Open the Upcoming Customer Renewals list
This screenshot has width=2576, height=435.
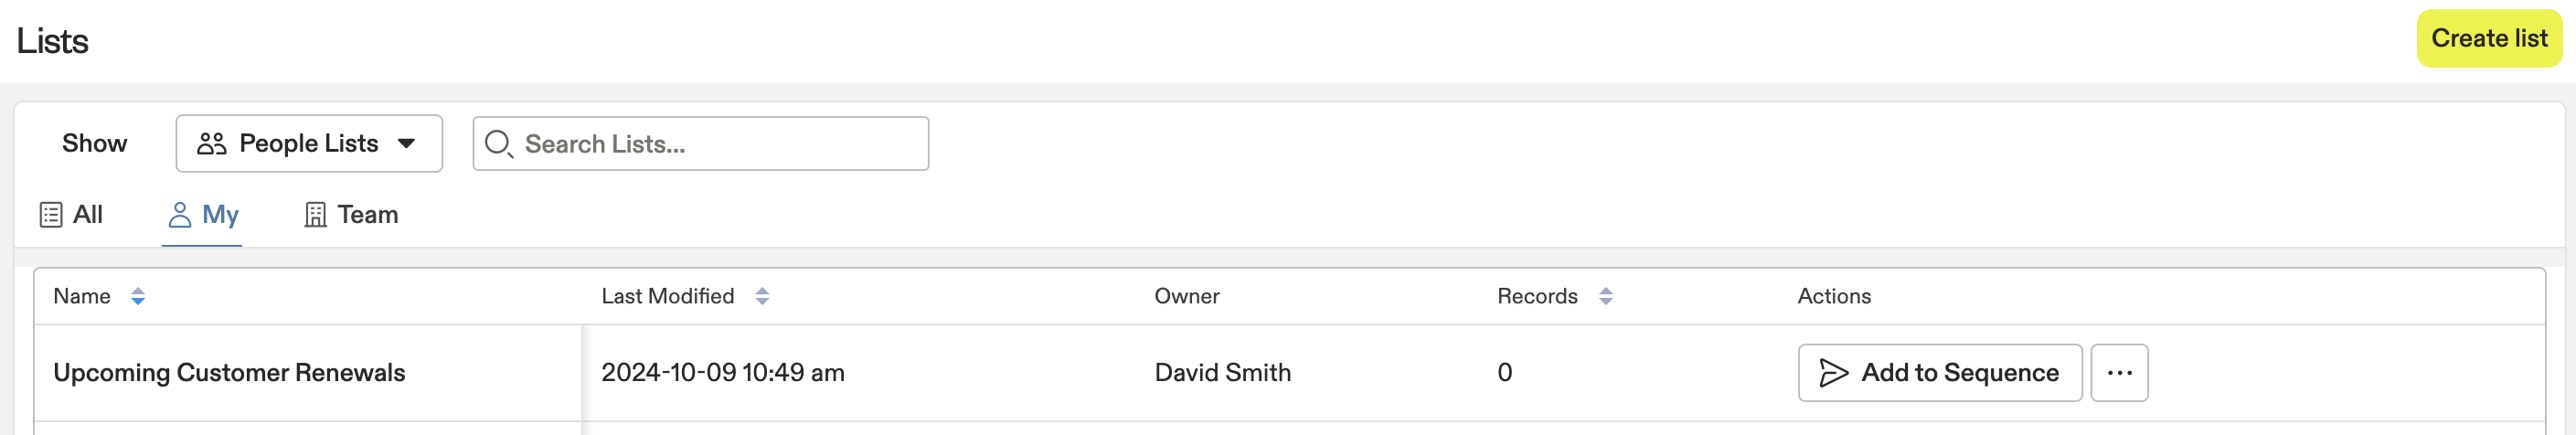tap(229, 373)
